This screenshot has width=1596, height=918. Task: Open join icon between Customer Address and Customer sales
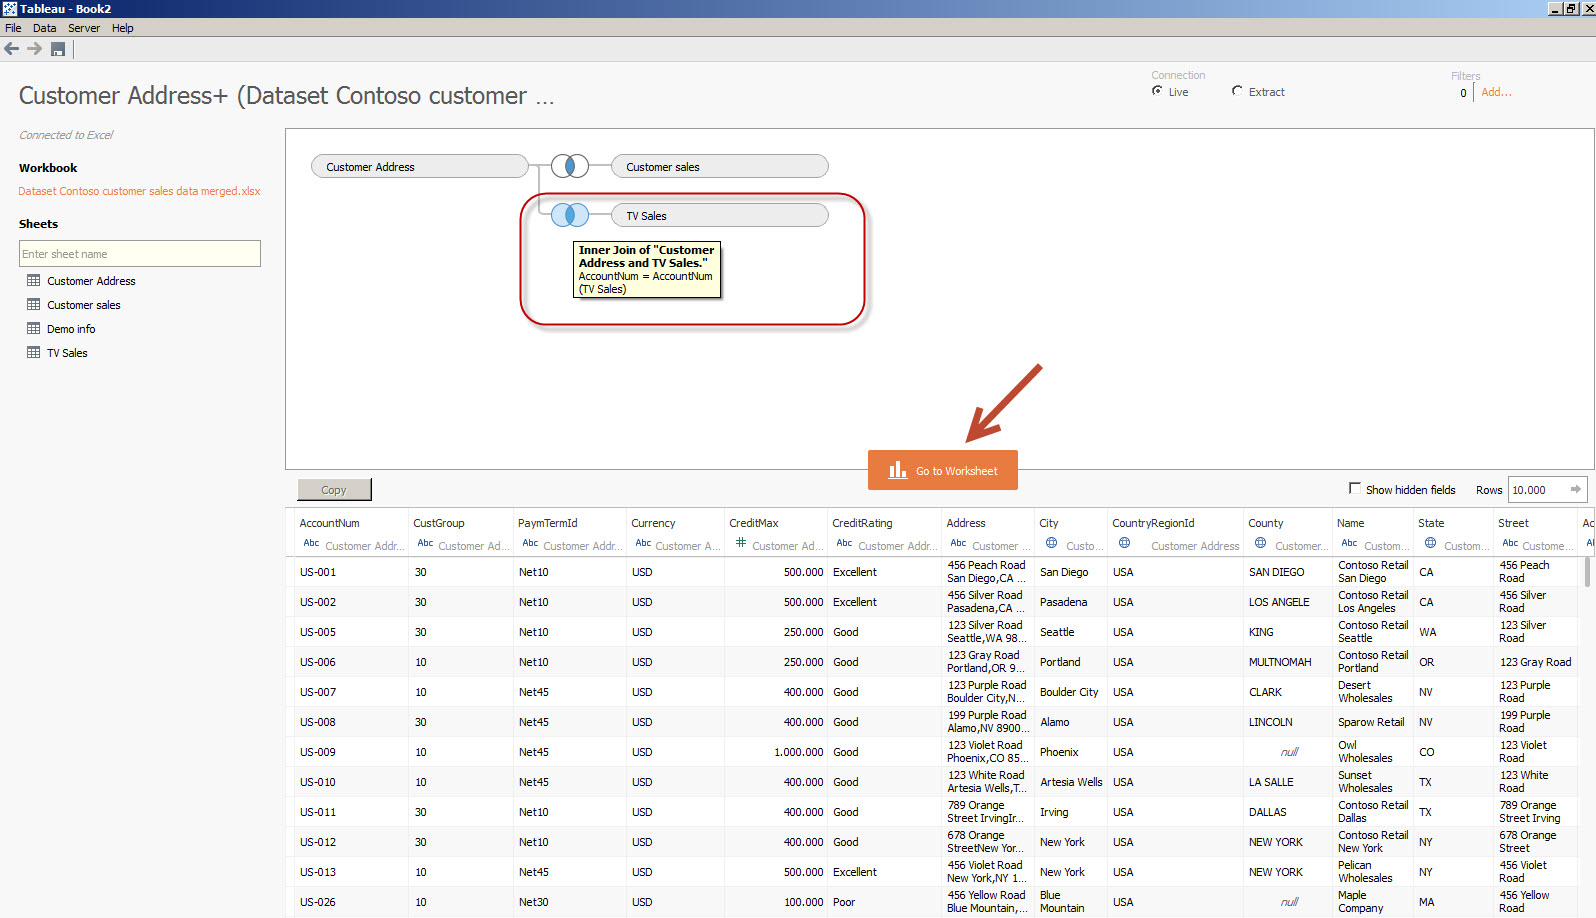570,166
